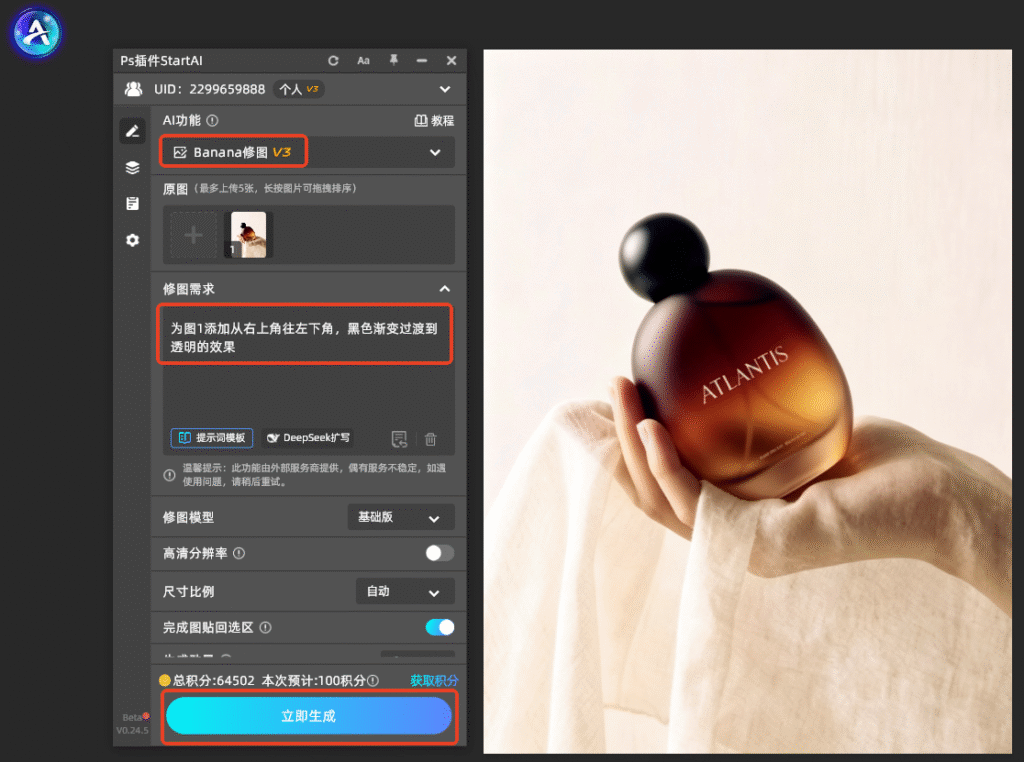Minimize the StartAI plugin panel
1024x762 pixels.
point(422,61)
